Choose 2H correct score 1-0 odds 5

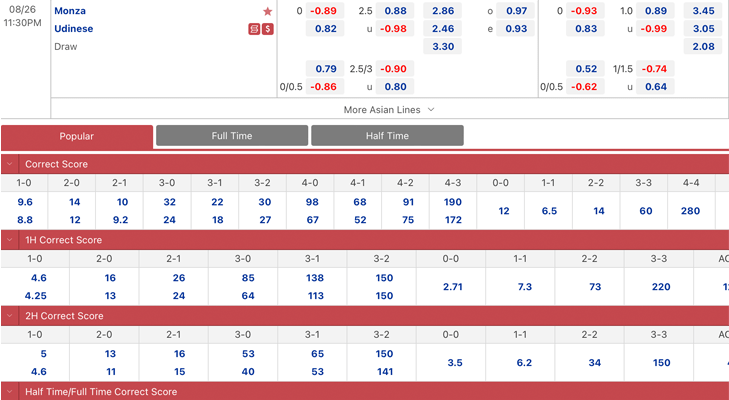click(44, 353)
